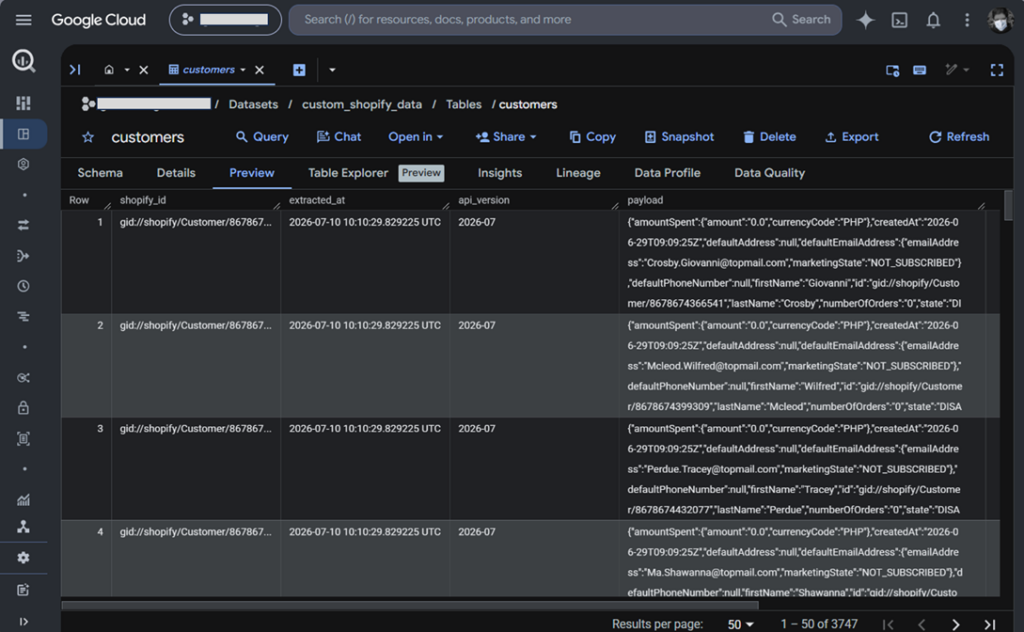The height and width of the screenshot is (632, 1024).
Task: Expand the Share dropdown
Action: pyautogui.click(x=506, y=136)
